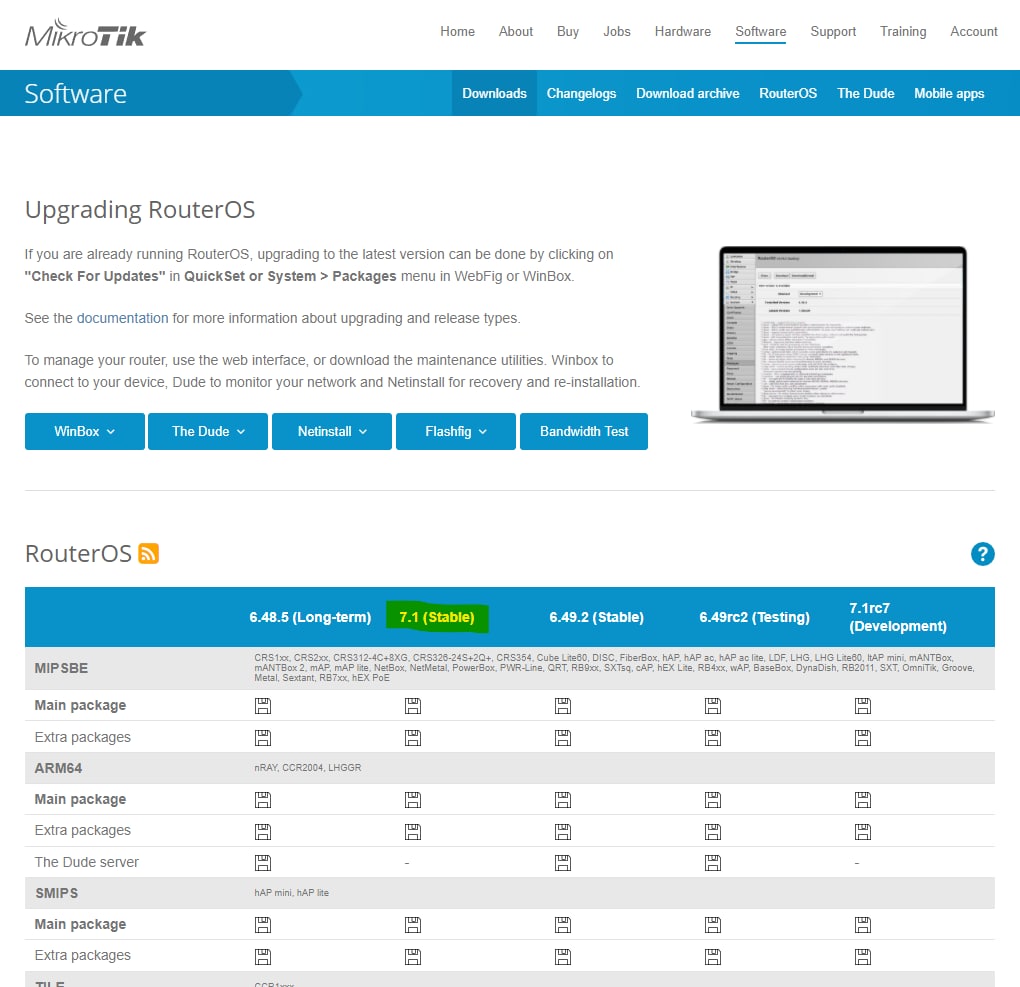
Task: Click the SMIPS section row label
Action: click(57, 893)
